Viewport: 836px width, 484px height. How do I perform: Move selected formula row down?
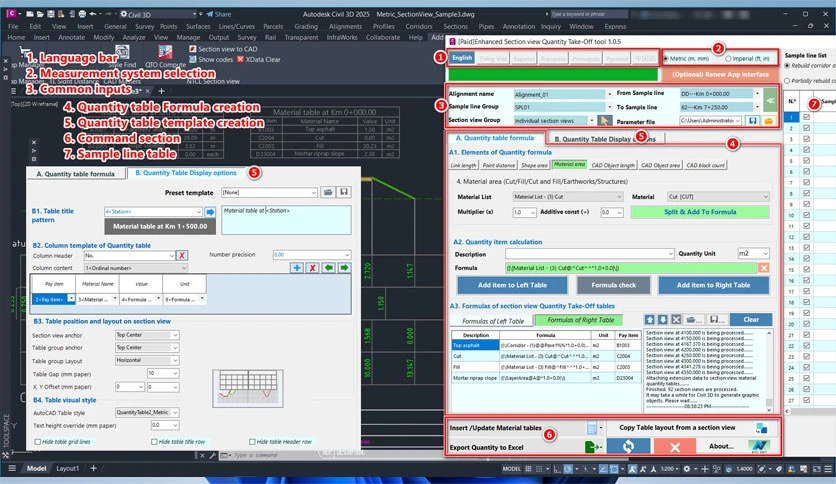(663, 319)
